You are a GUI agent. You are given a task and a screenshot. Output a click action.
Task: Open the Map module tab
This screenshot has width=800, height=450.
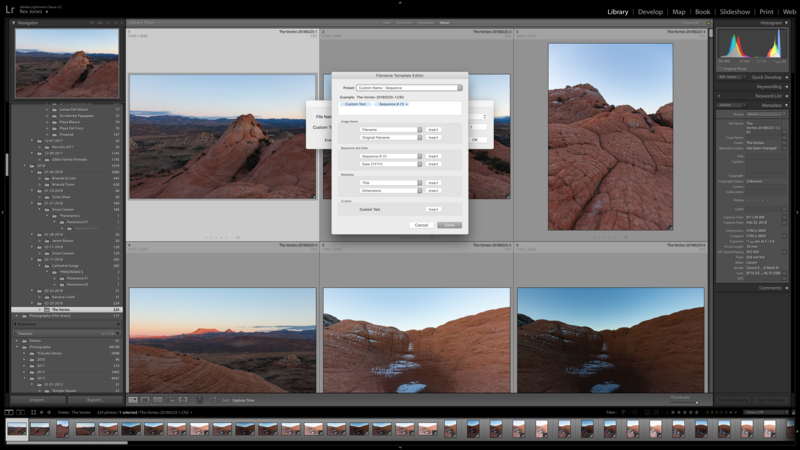tap(679, 12)
